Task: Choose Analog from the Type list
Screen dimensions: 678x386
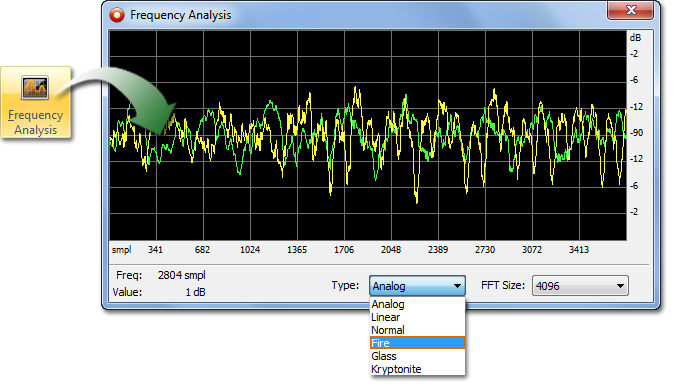Action: [x=417, y=304]
